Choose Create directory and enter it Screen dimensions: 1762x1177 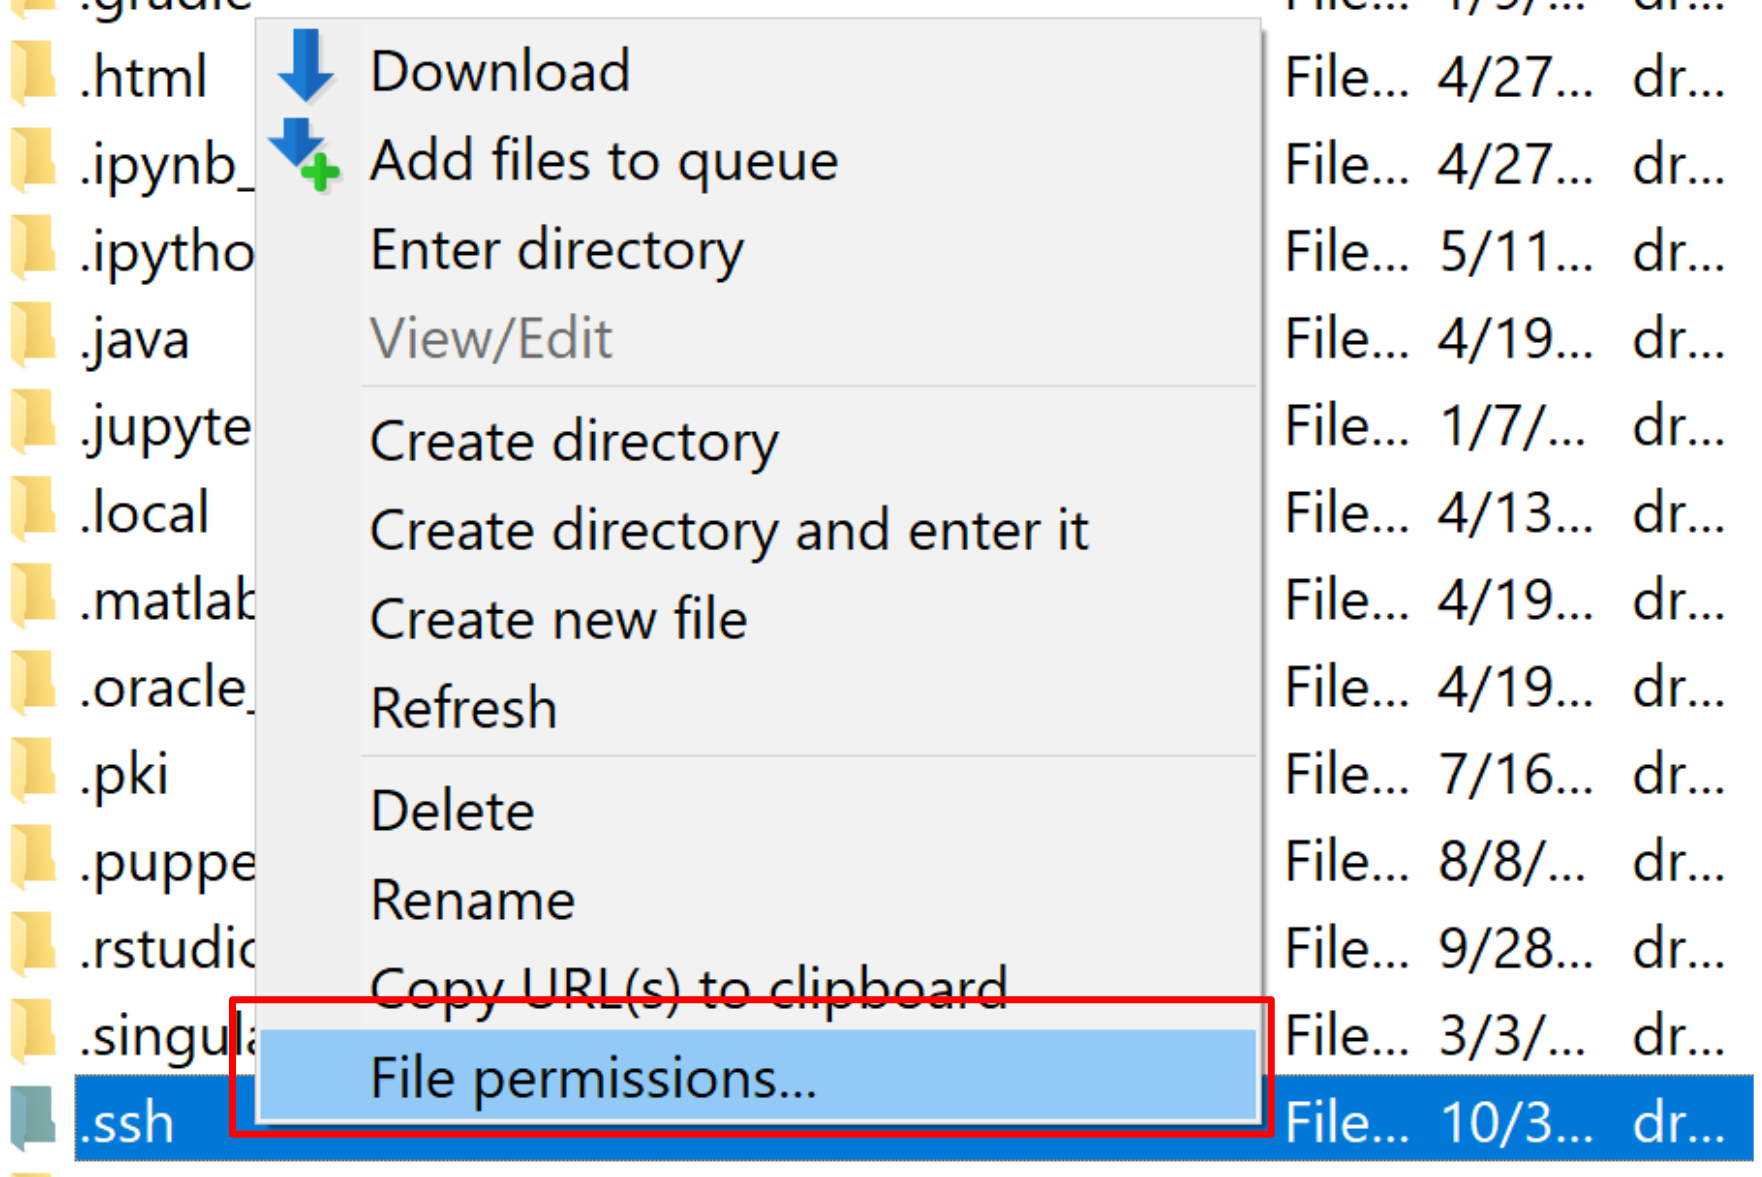coord(729,530)
